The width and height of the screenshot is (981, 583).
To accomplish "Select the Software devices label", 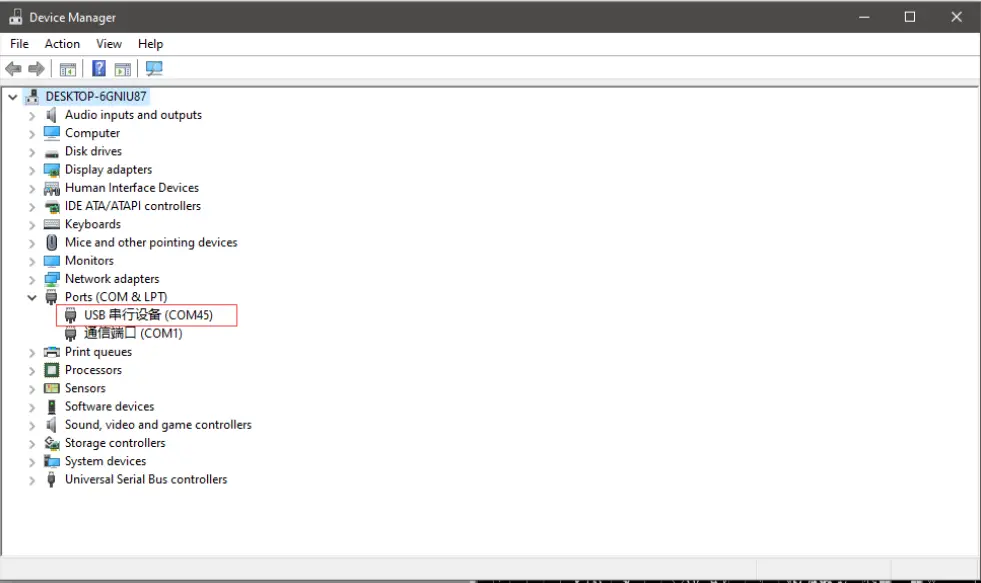I will point(109,407).
